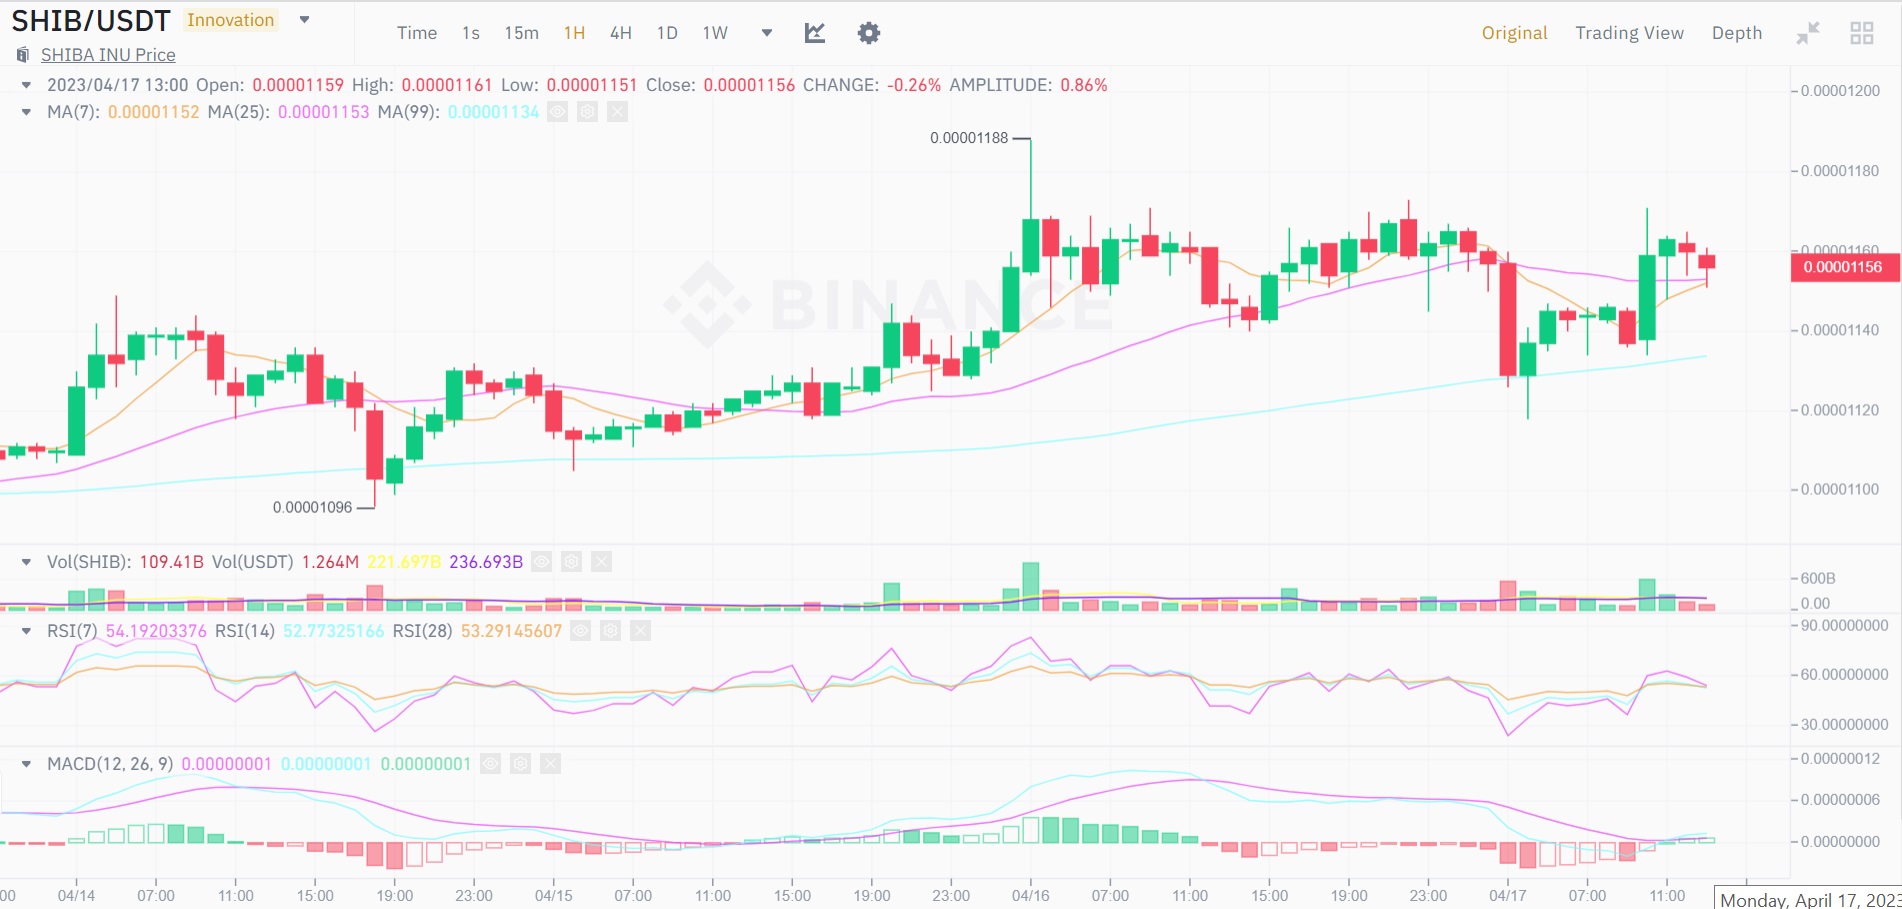Click the 90.00000000 RSI axis label
This screenshot has width=1902, height=909.
click(1844, 625)
